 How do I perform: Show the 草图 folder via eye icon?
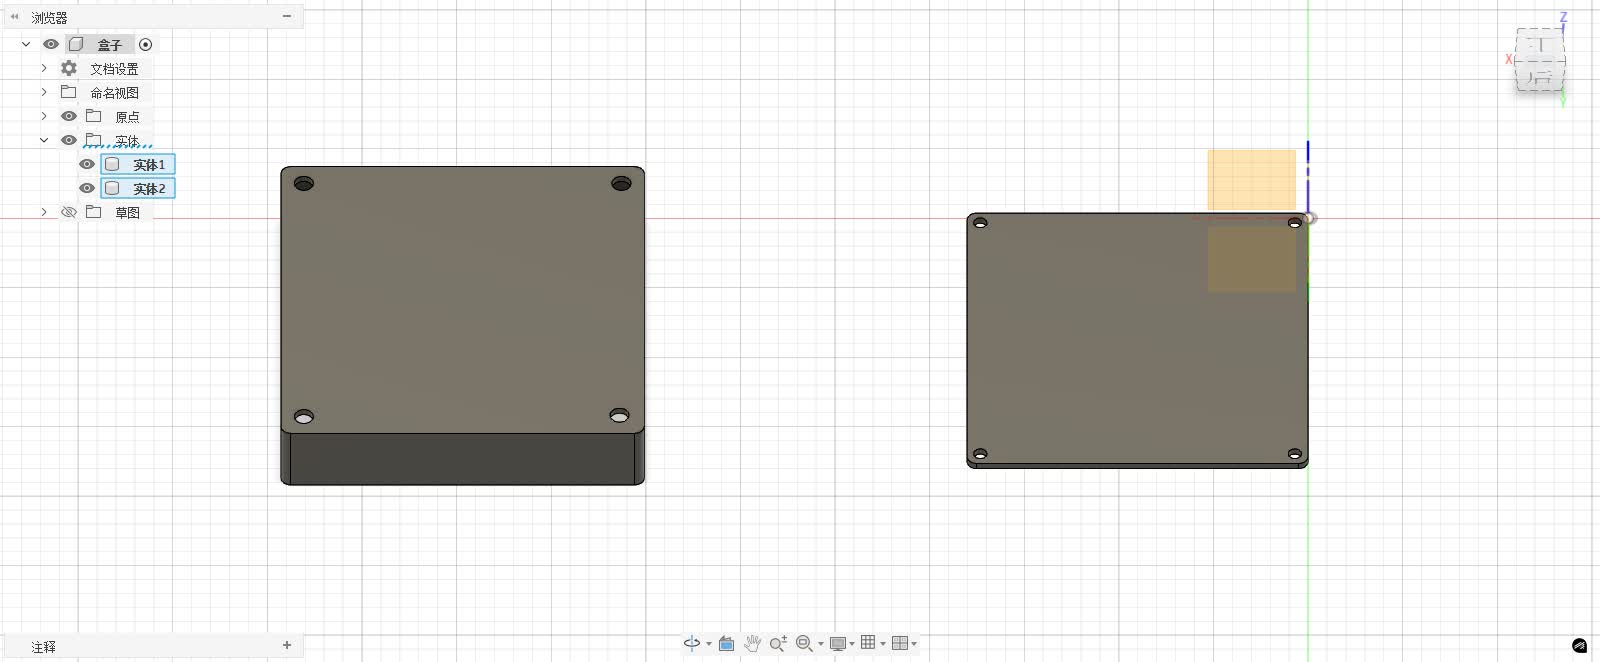tap(69, 212)
